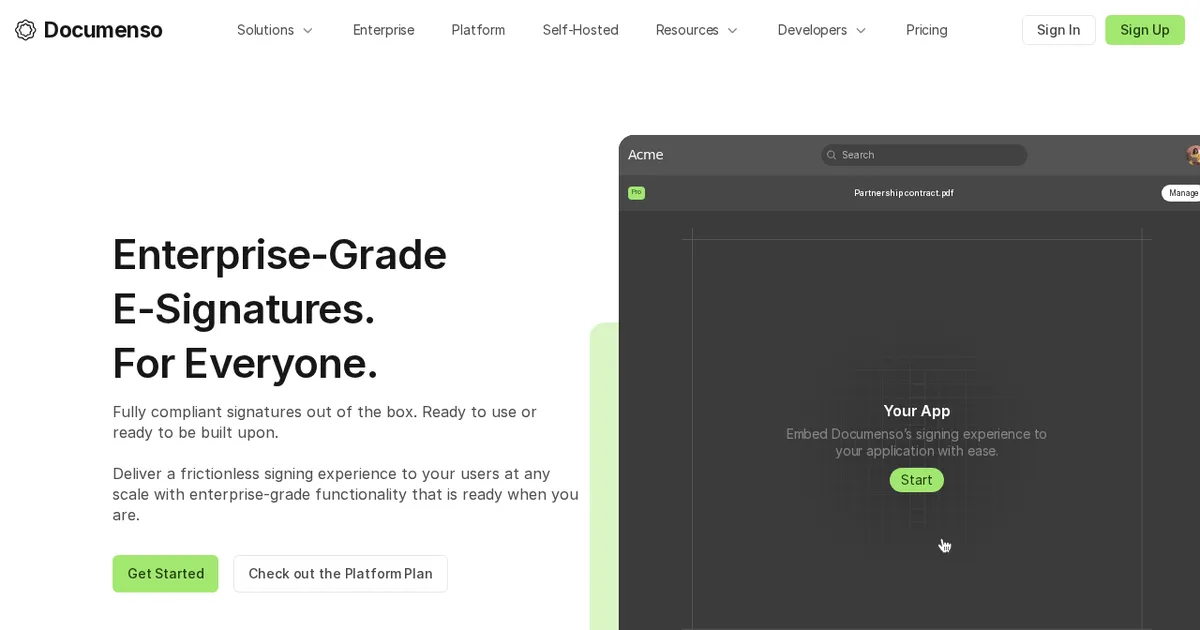Viewport: 1200px width, 630px height.
Task: Expand the Solutions menu
Action: 275,30
